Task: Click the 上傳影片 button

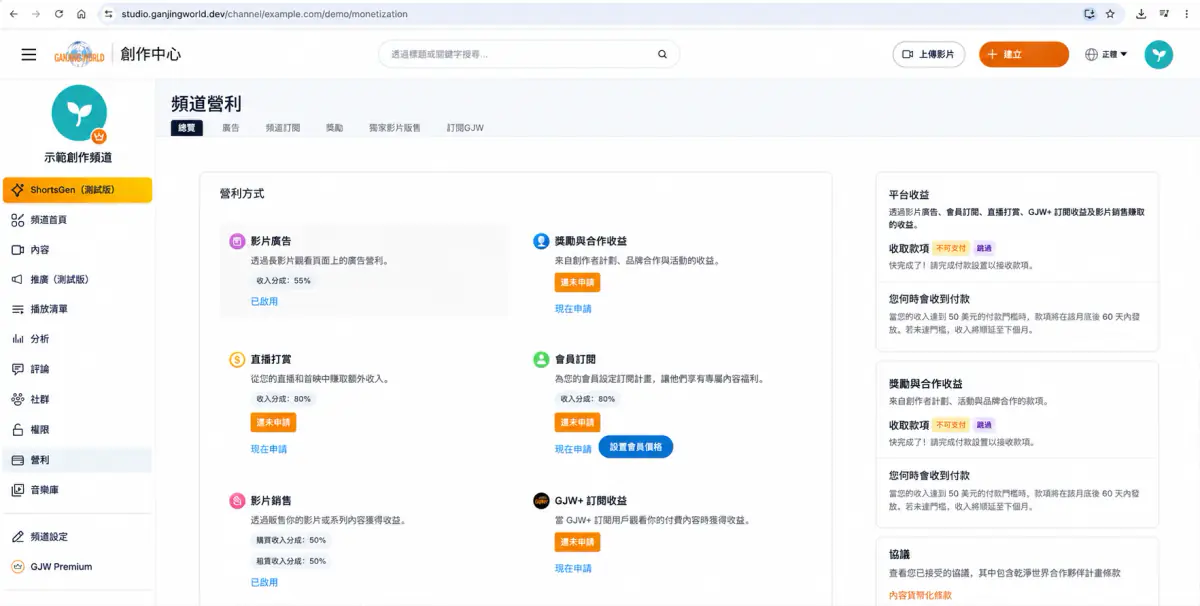Action: tap(928, 54)
